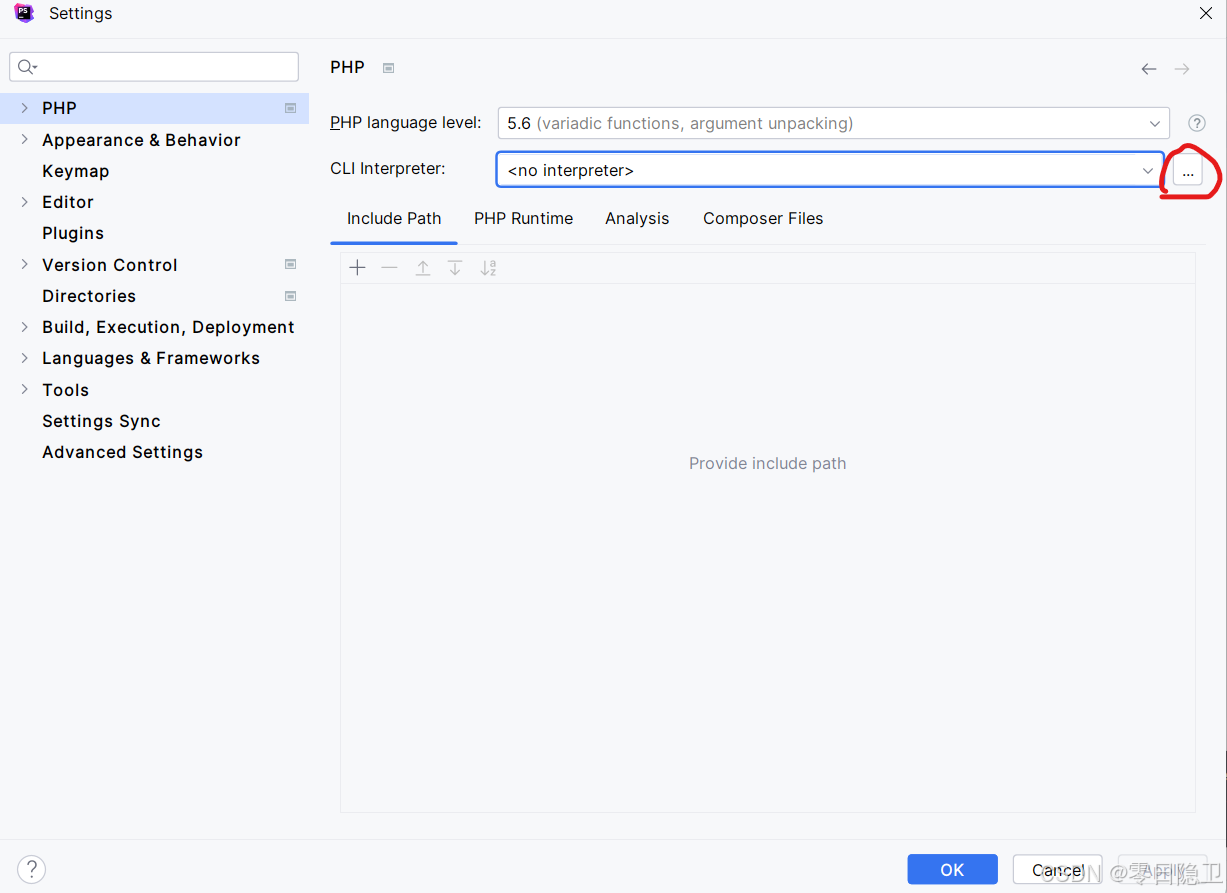Screen dimensions: 1227x893
Task: Add an include path with plus icon
Action: [x=357, y=268]
